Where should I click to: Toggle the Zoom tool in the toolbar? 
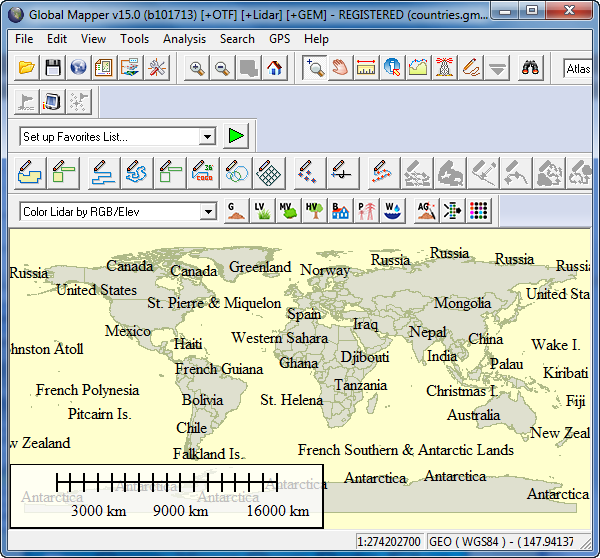coord(315,68)
